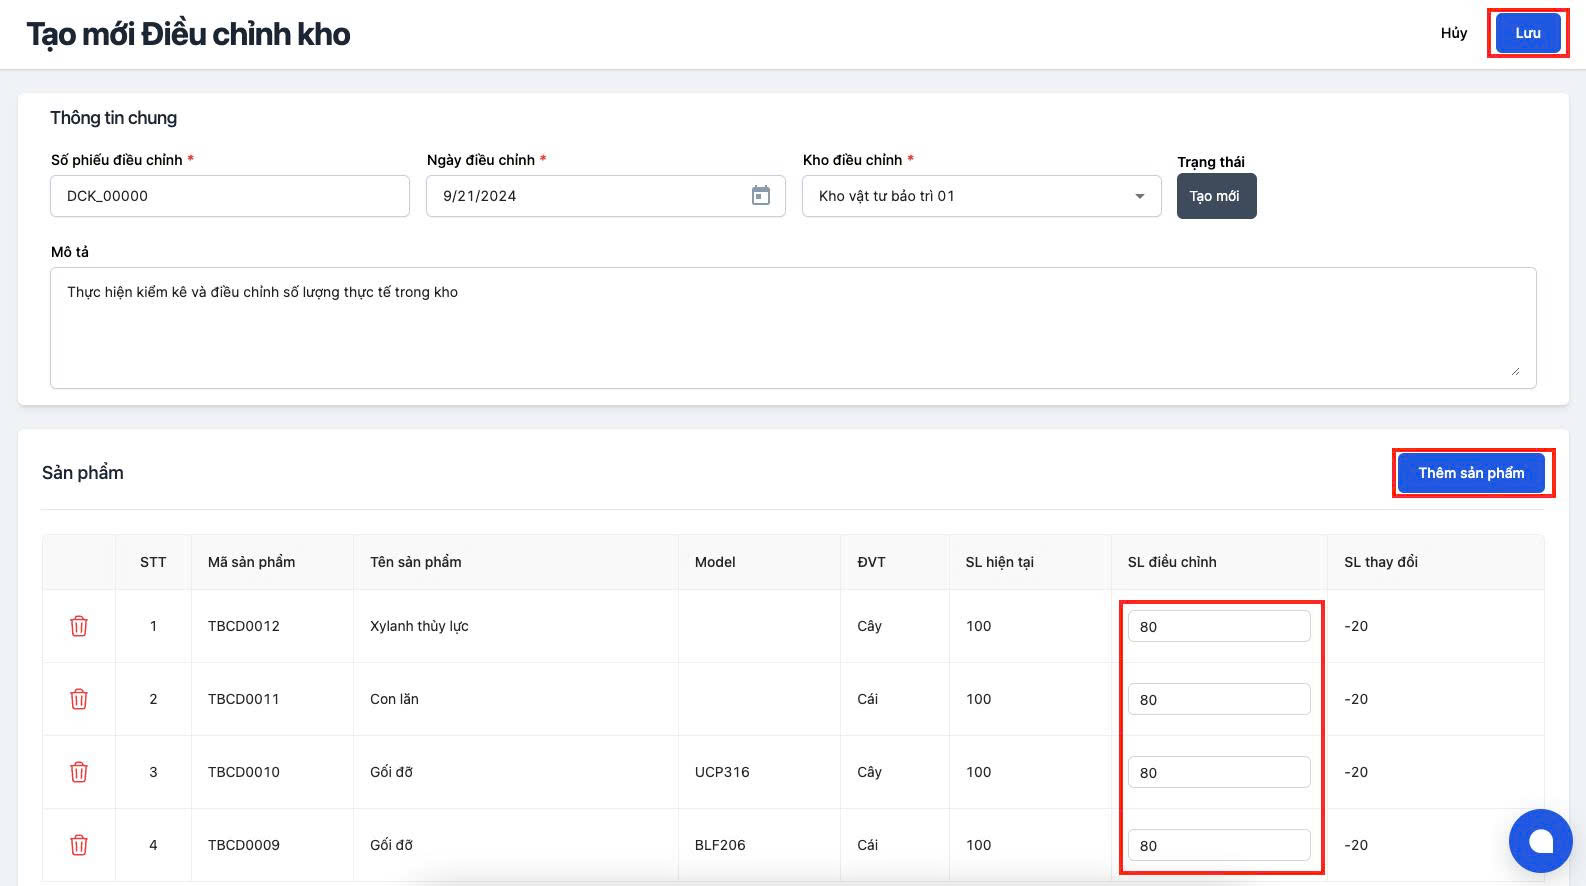
Task: Click into the Mô tả text area
Action: click(x=792, y=327)
